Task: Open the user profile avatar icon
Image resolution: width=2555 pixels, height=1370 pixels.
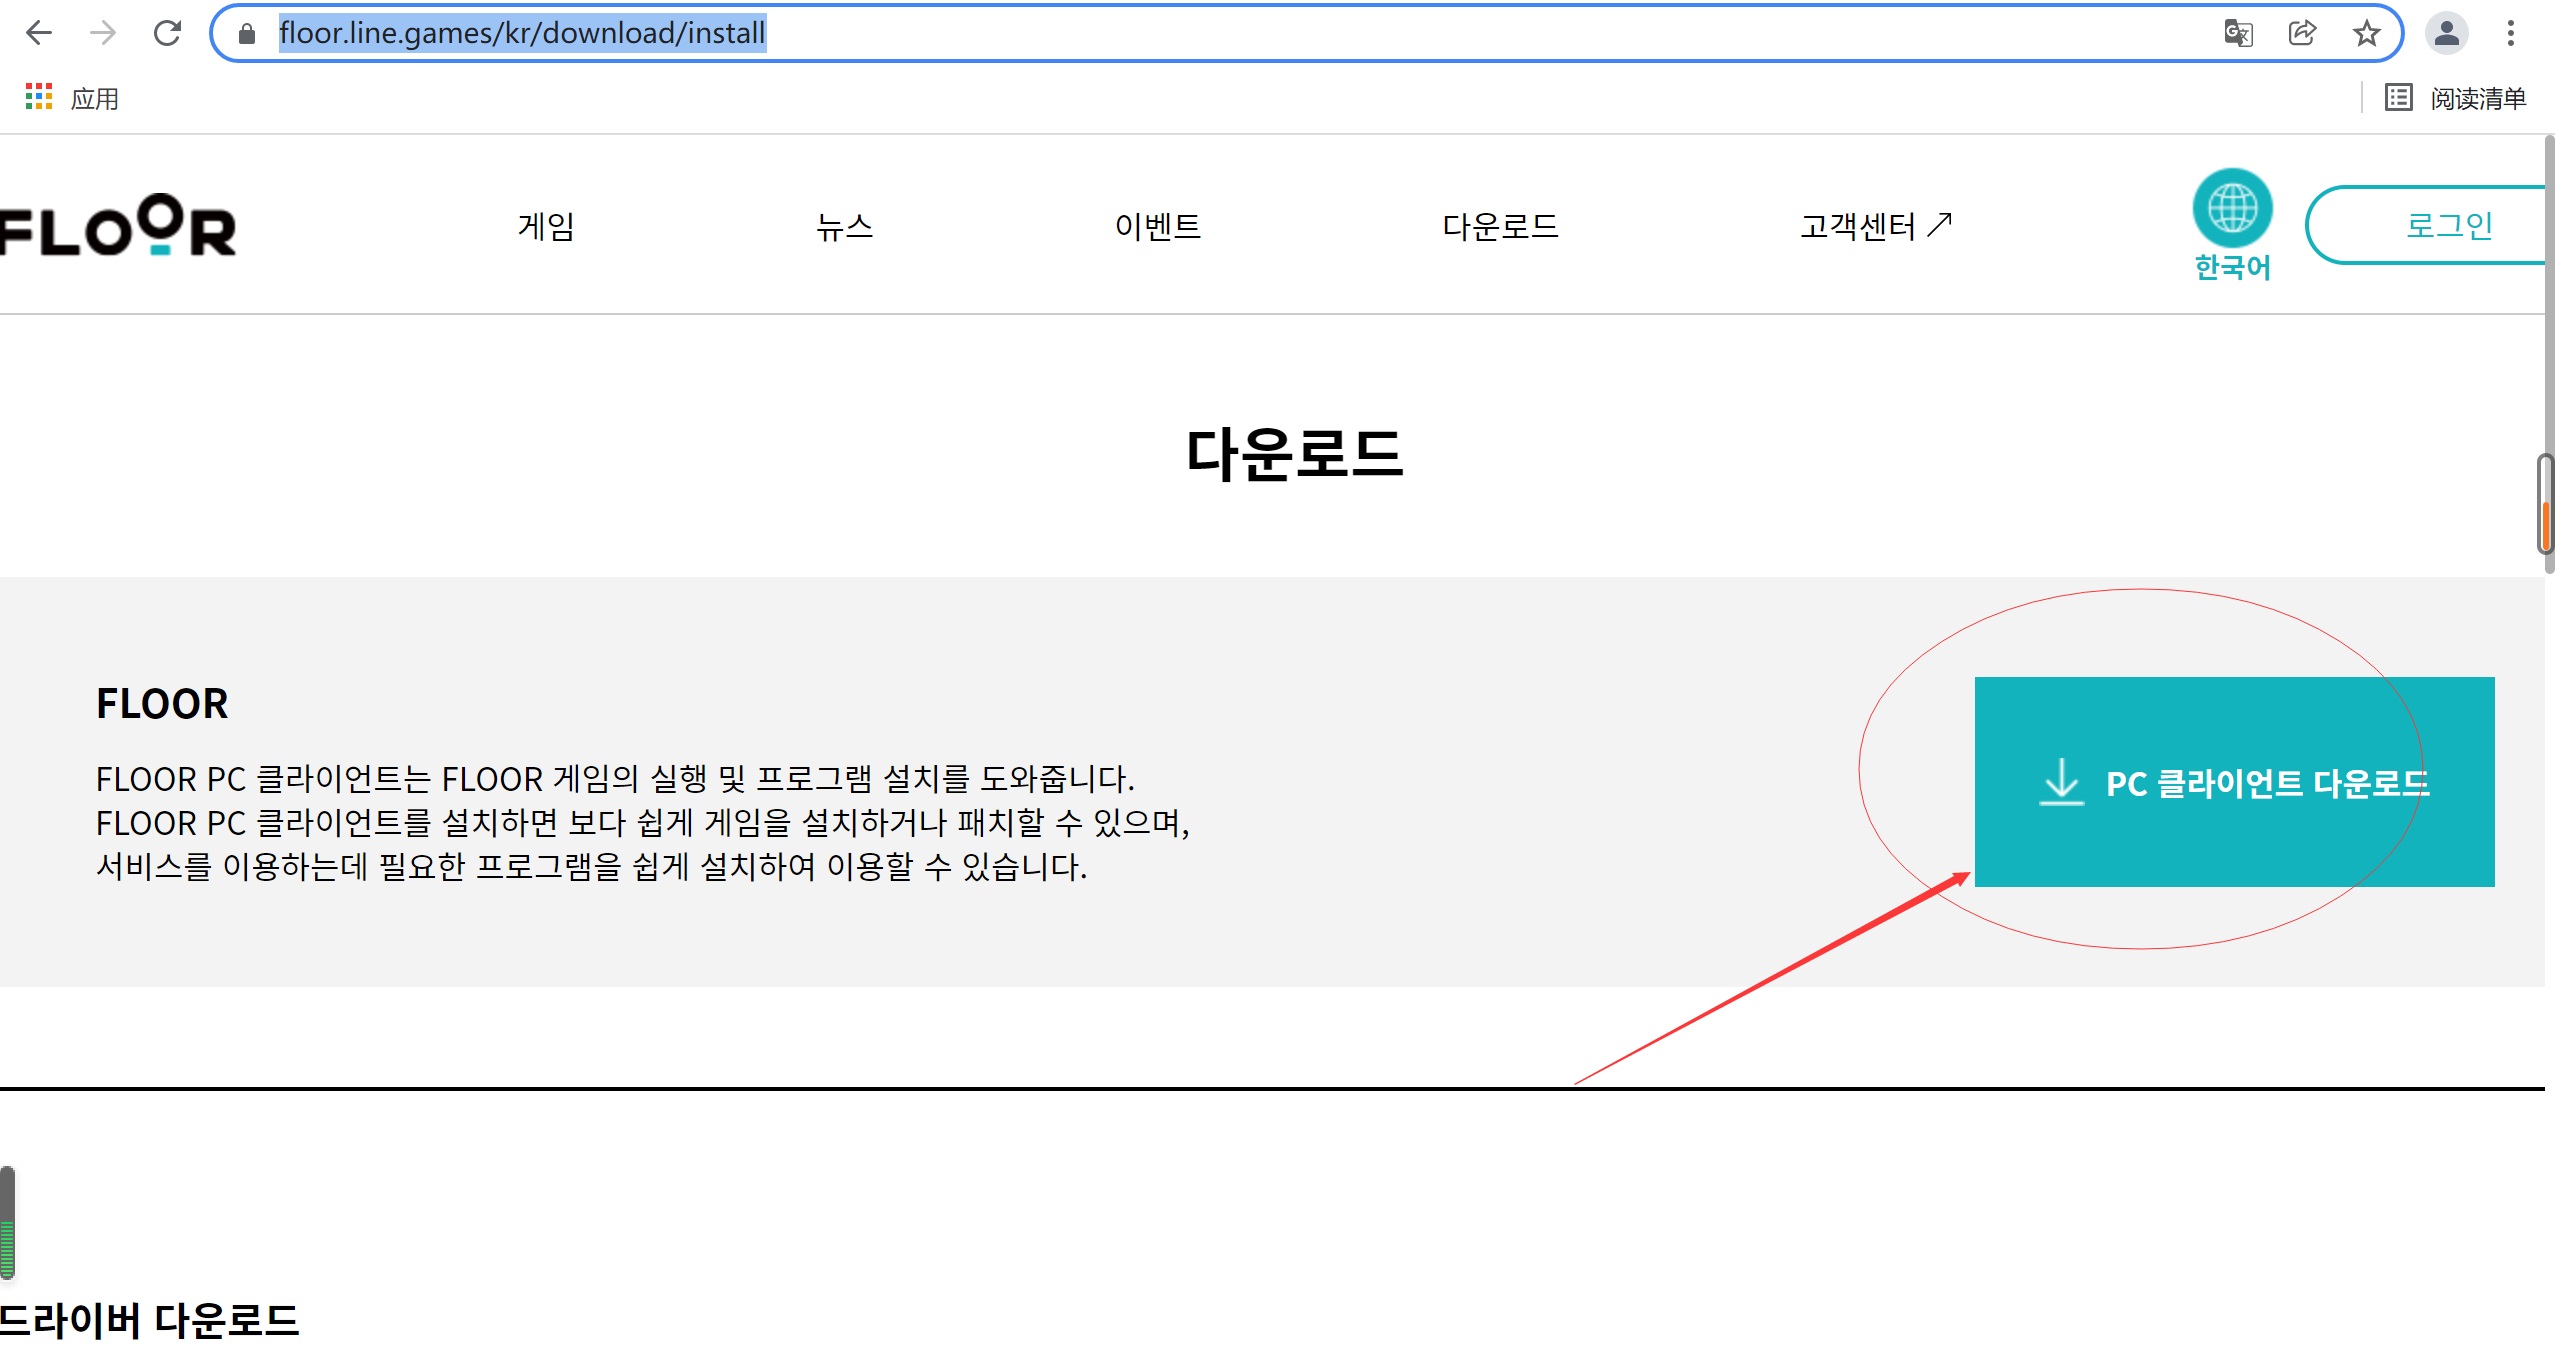Action: [x=2446, y=33]
